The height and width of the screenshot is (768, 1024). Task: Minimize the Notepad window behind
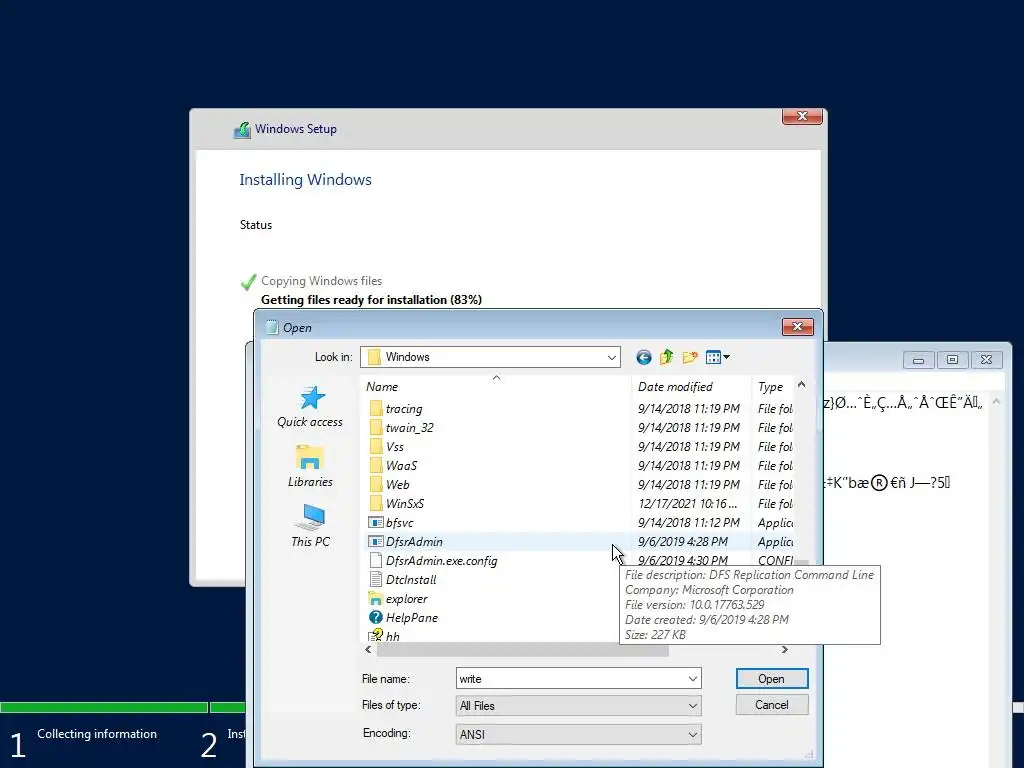[x=918, y=360]
